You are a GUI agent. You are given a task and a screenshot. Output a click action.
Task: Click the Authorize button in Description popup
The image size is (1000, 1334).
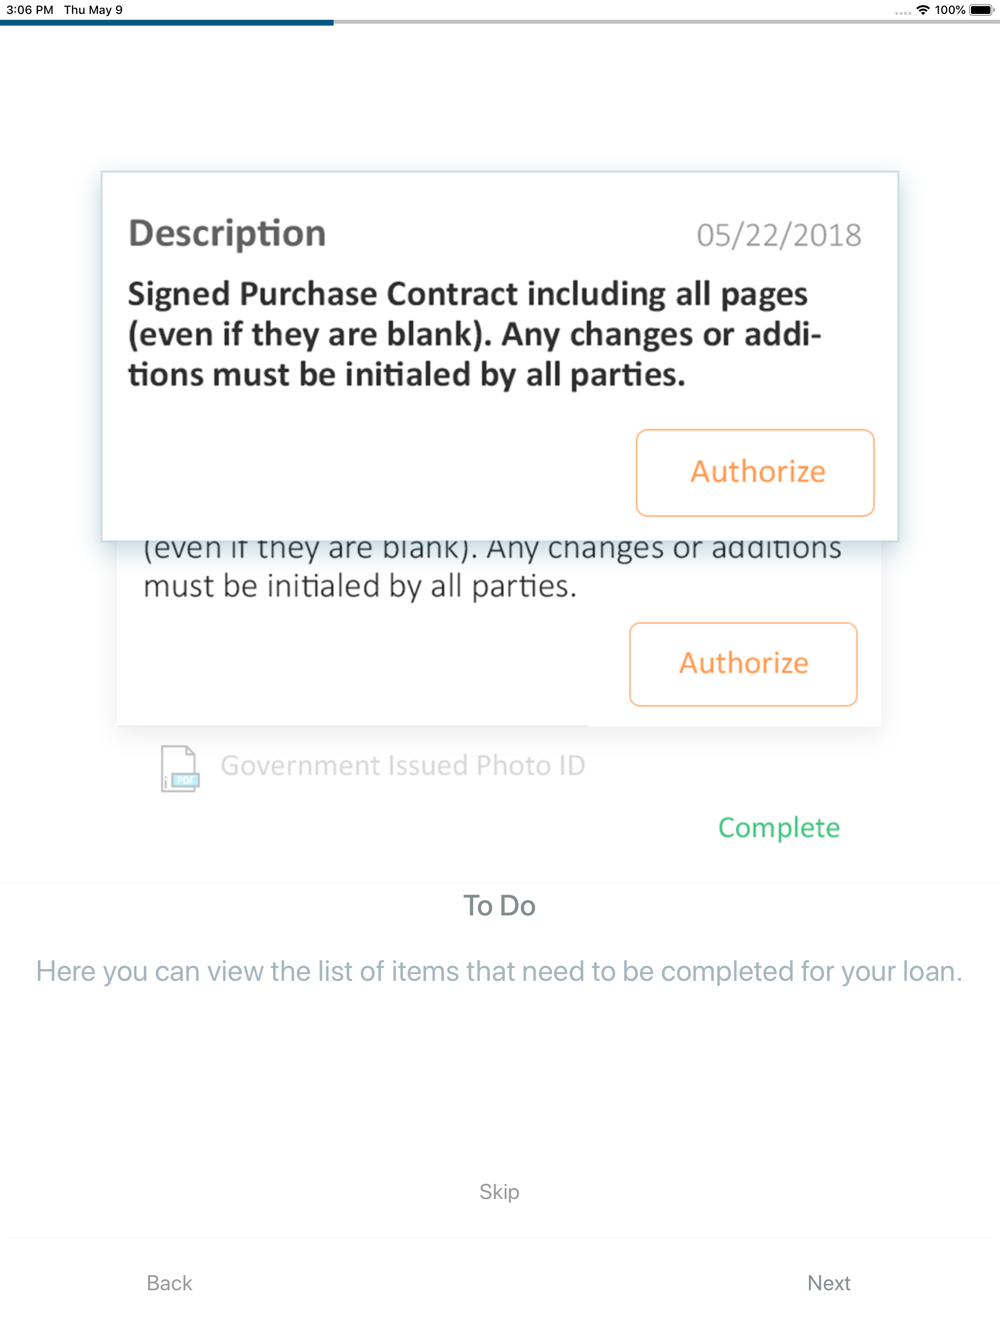coord(755,473)
